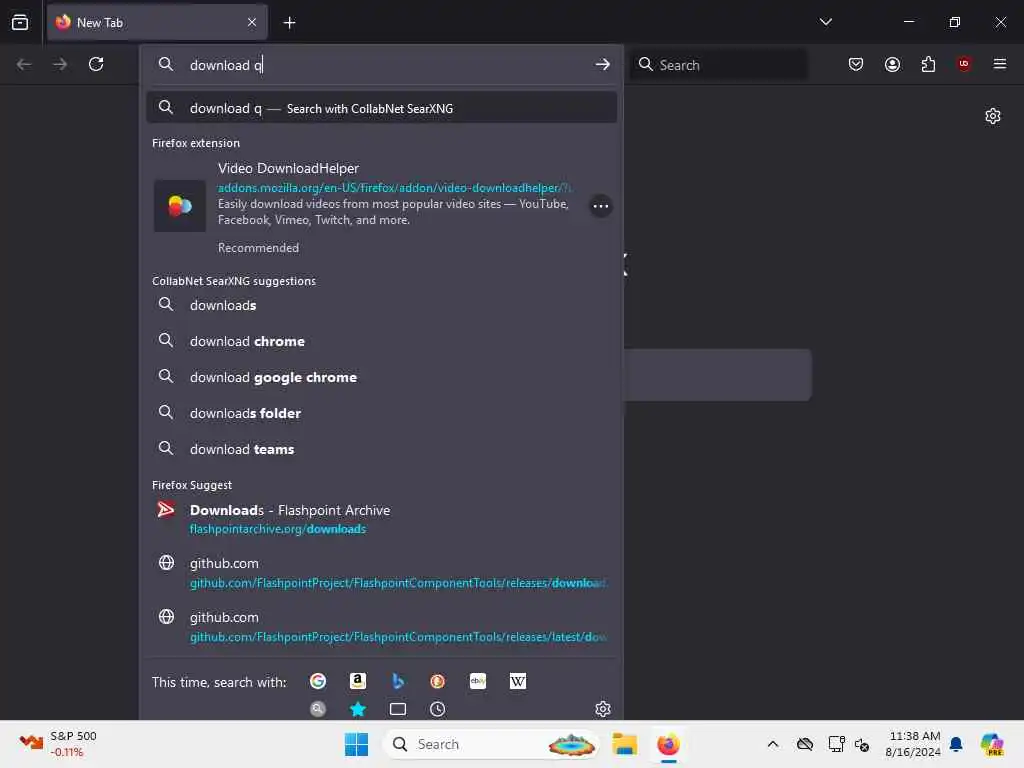The width and height of the screenshot is (1024, 768).
Task: Search open tabs only via tab icon
Action: coord(398,709)
